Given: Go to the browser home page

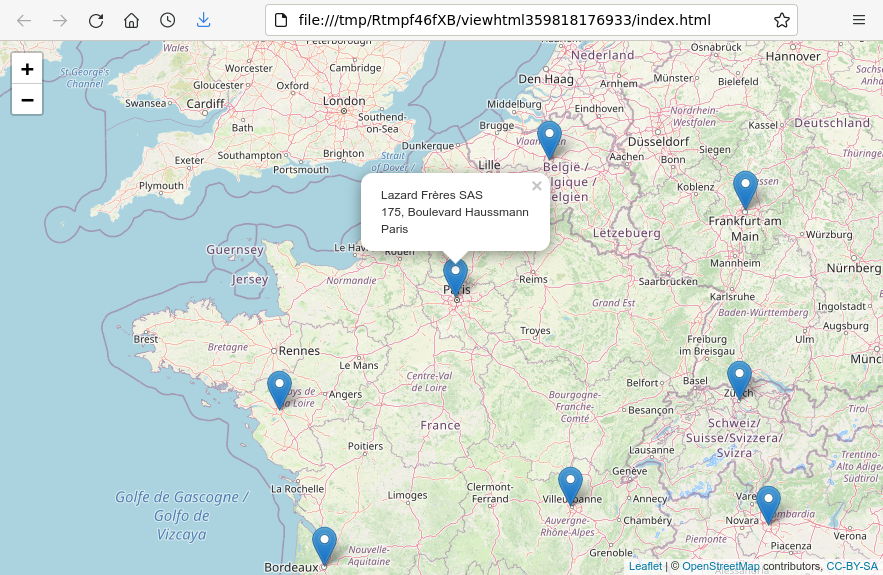Looking at the screenshot, I should click(131, 20).
